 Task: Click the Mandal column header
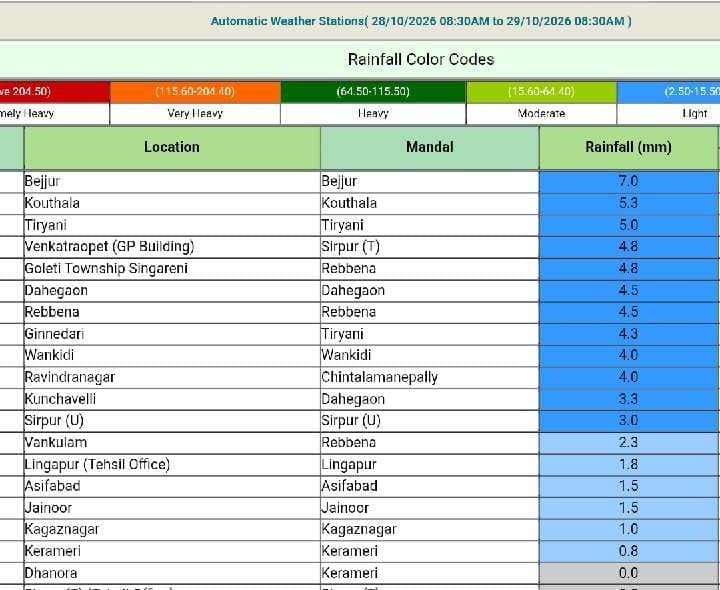429,147
